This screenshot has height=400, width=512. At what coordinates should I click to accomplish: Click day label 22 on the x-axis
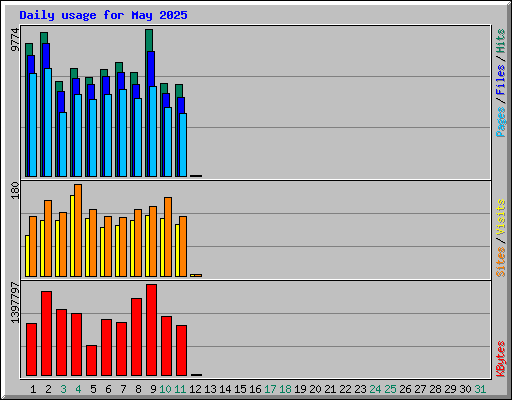(x=345, y=389)
